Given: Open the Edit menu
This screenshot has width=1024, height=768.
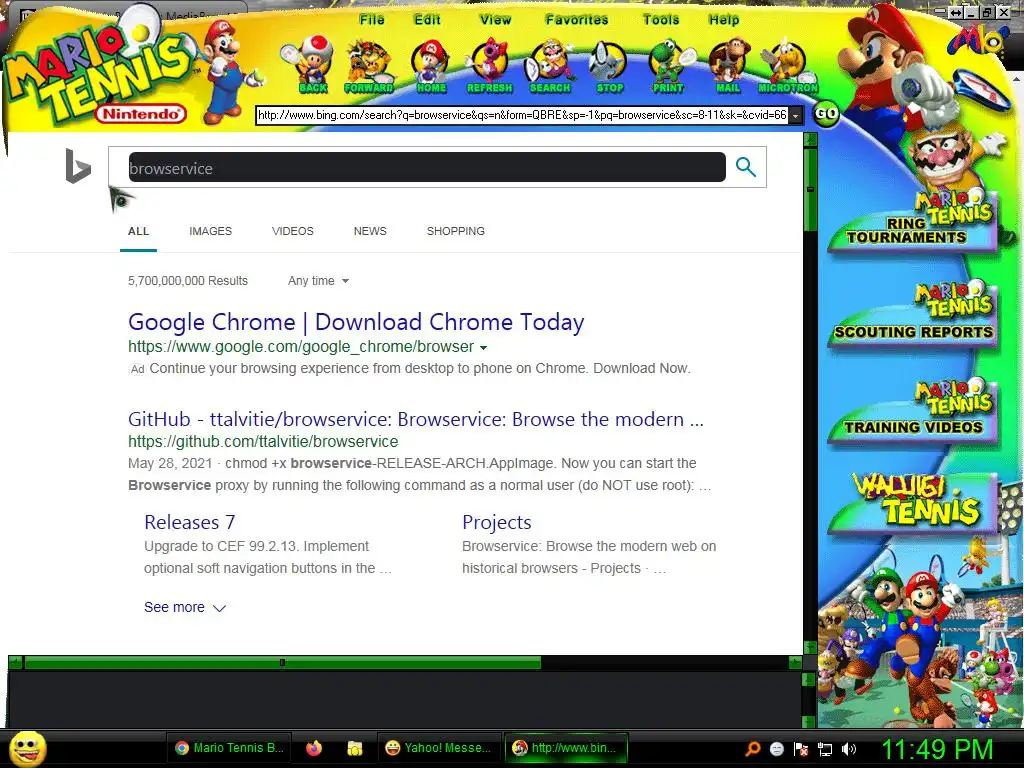Looking at the screenshot, I should click(427, 20).
